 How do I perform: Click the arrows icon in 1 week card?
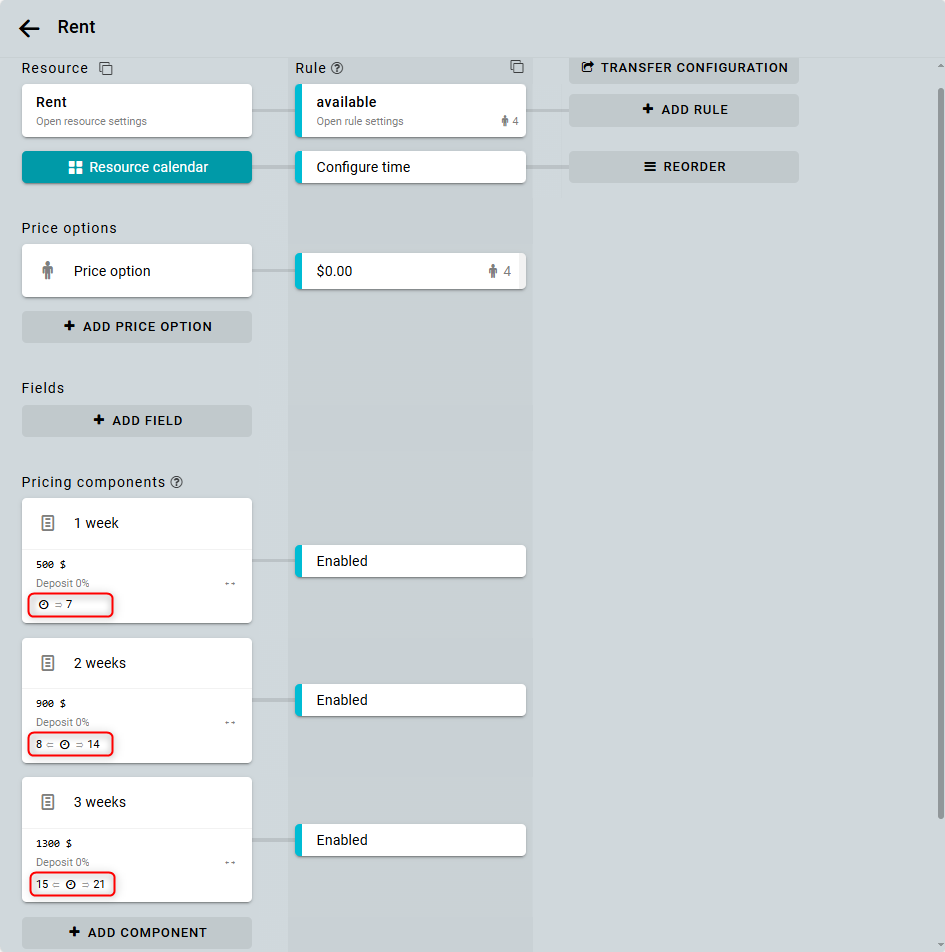230,583
